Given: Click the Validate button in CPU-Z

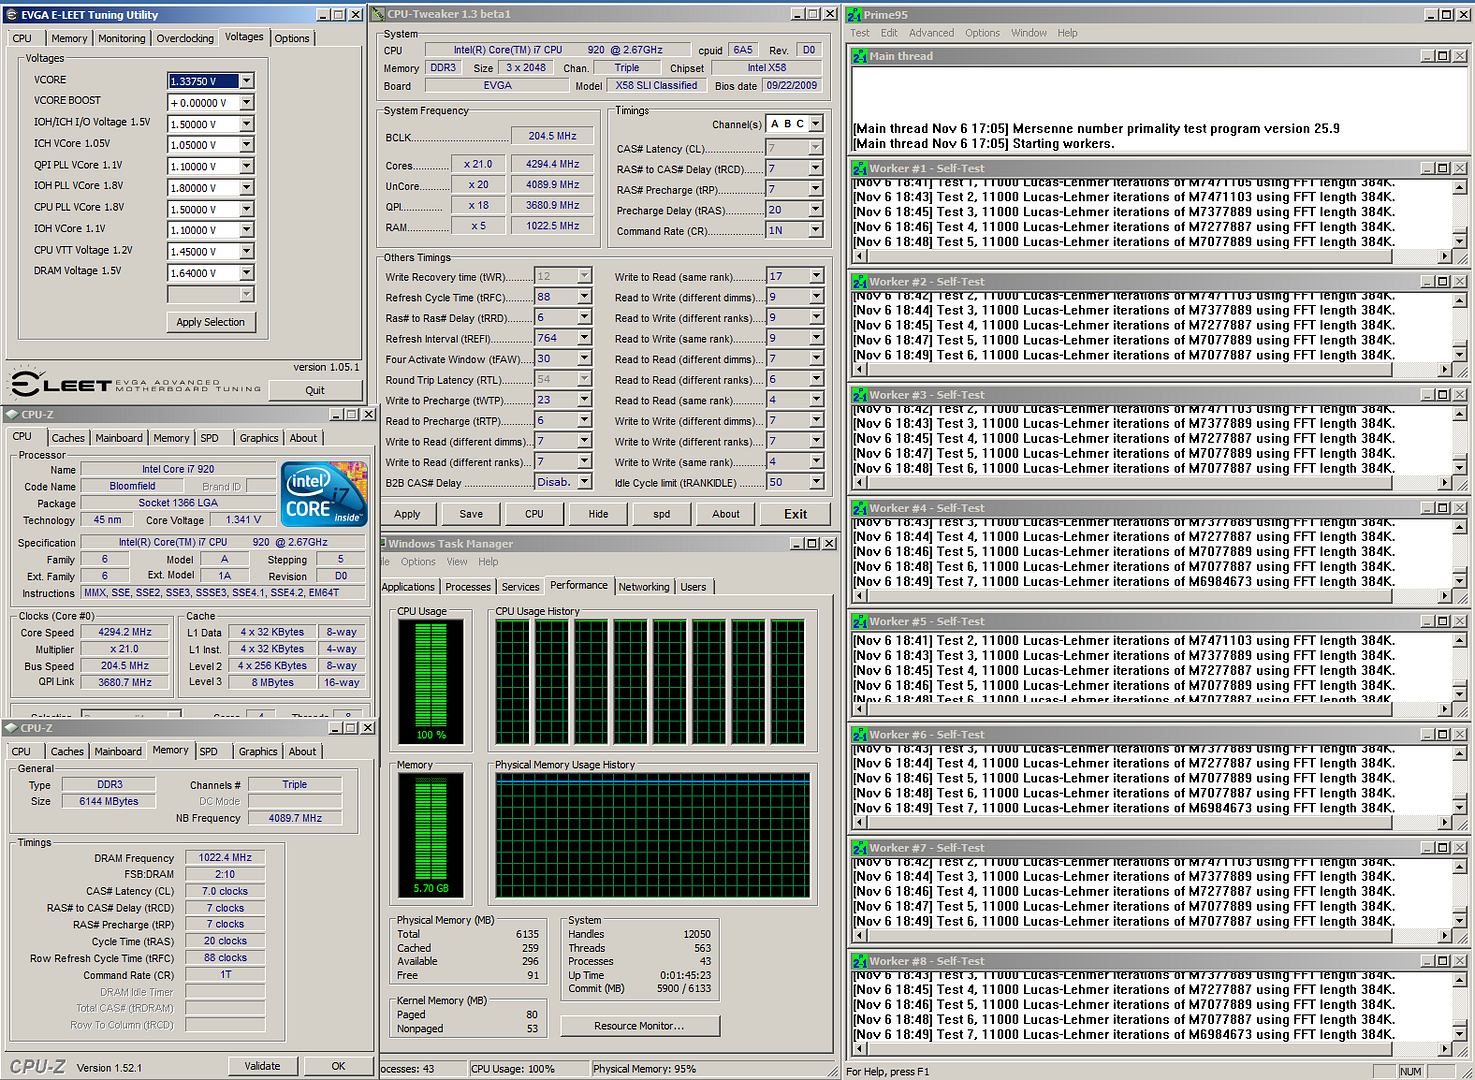Looking at the screenshot, I should click(263, 1066).
